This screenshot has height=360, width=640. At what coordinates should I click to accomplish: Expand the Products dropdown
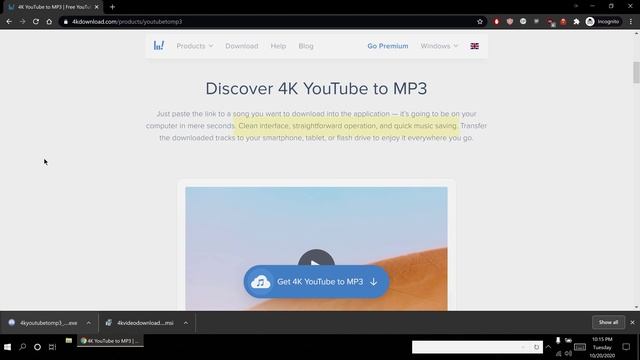coord(195,46)
